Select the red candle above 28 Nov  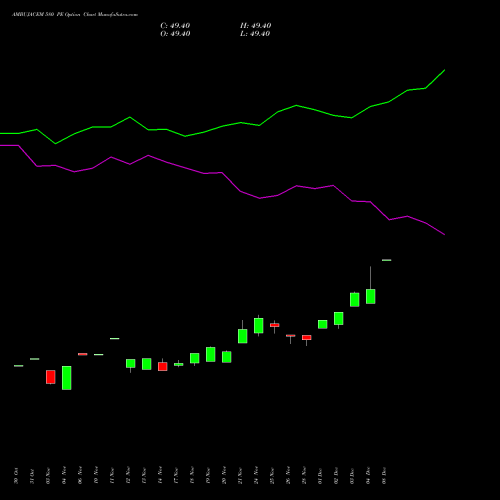tap(307, 338)
